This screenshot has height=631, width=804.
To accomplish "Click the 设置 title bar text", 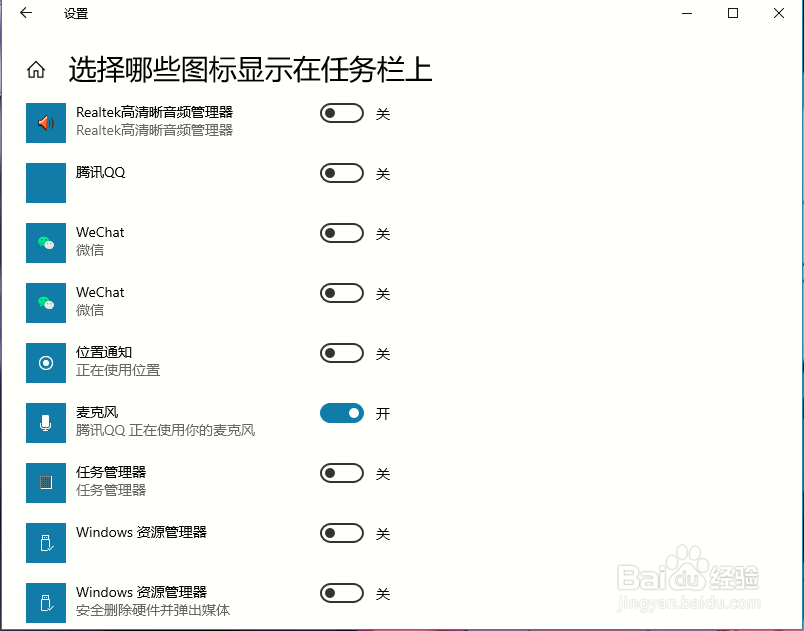I will tap(75, 14).
